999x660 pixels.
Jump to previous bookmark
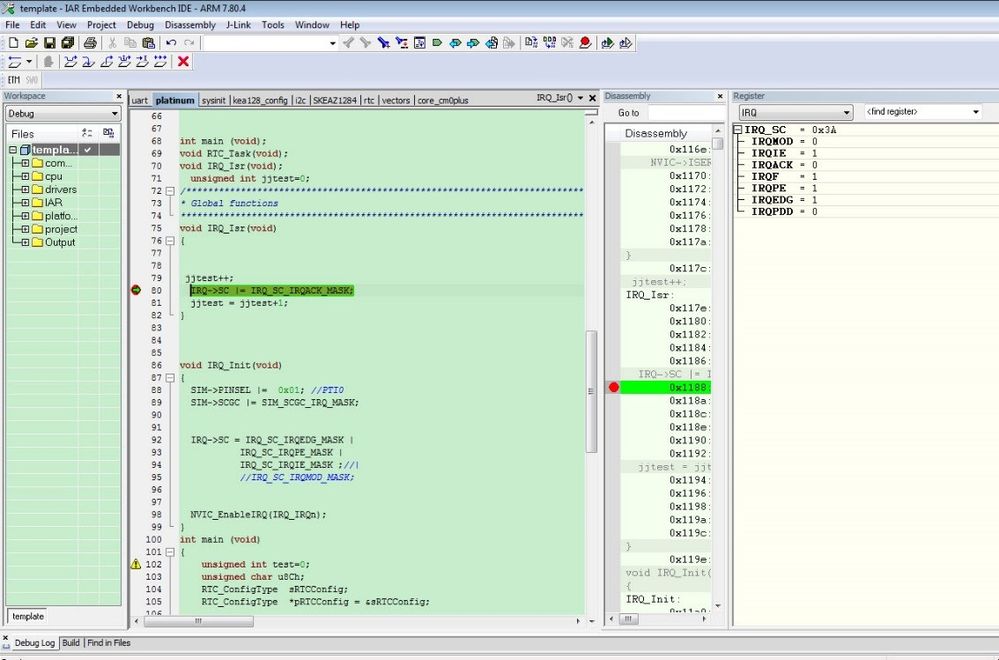tap(455, 43)
